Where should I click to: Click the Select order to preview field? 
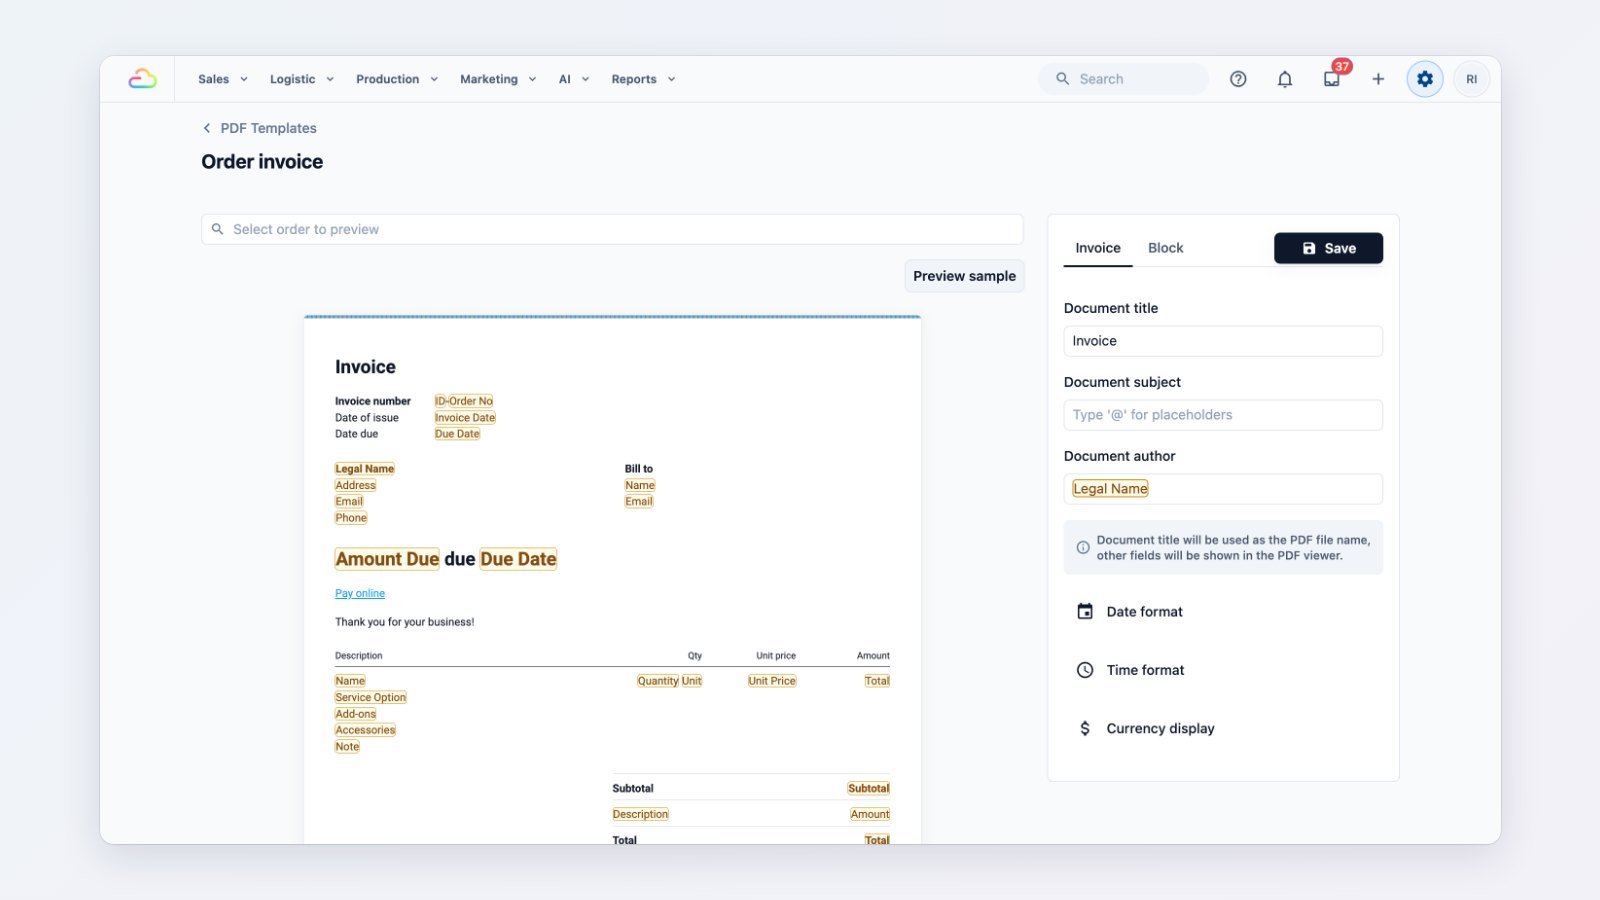tap(612, 229)
